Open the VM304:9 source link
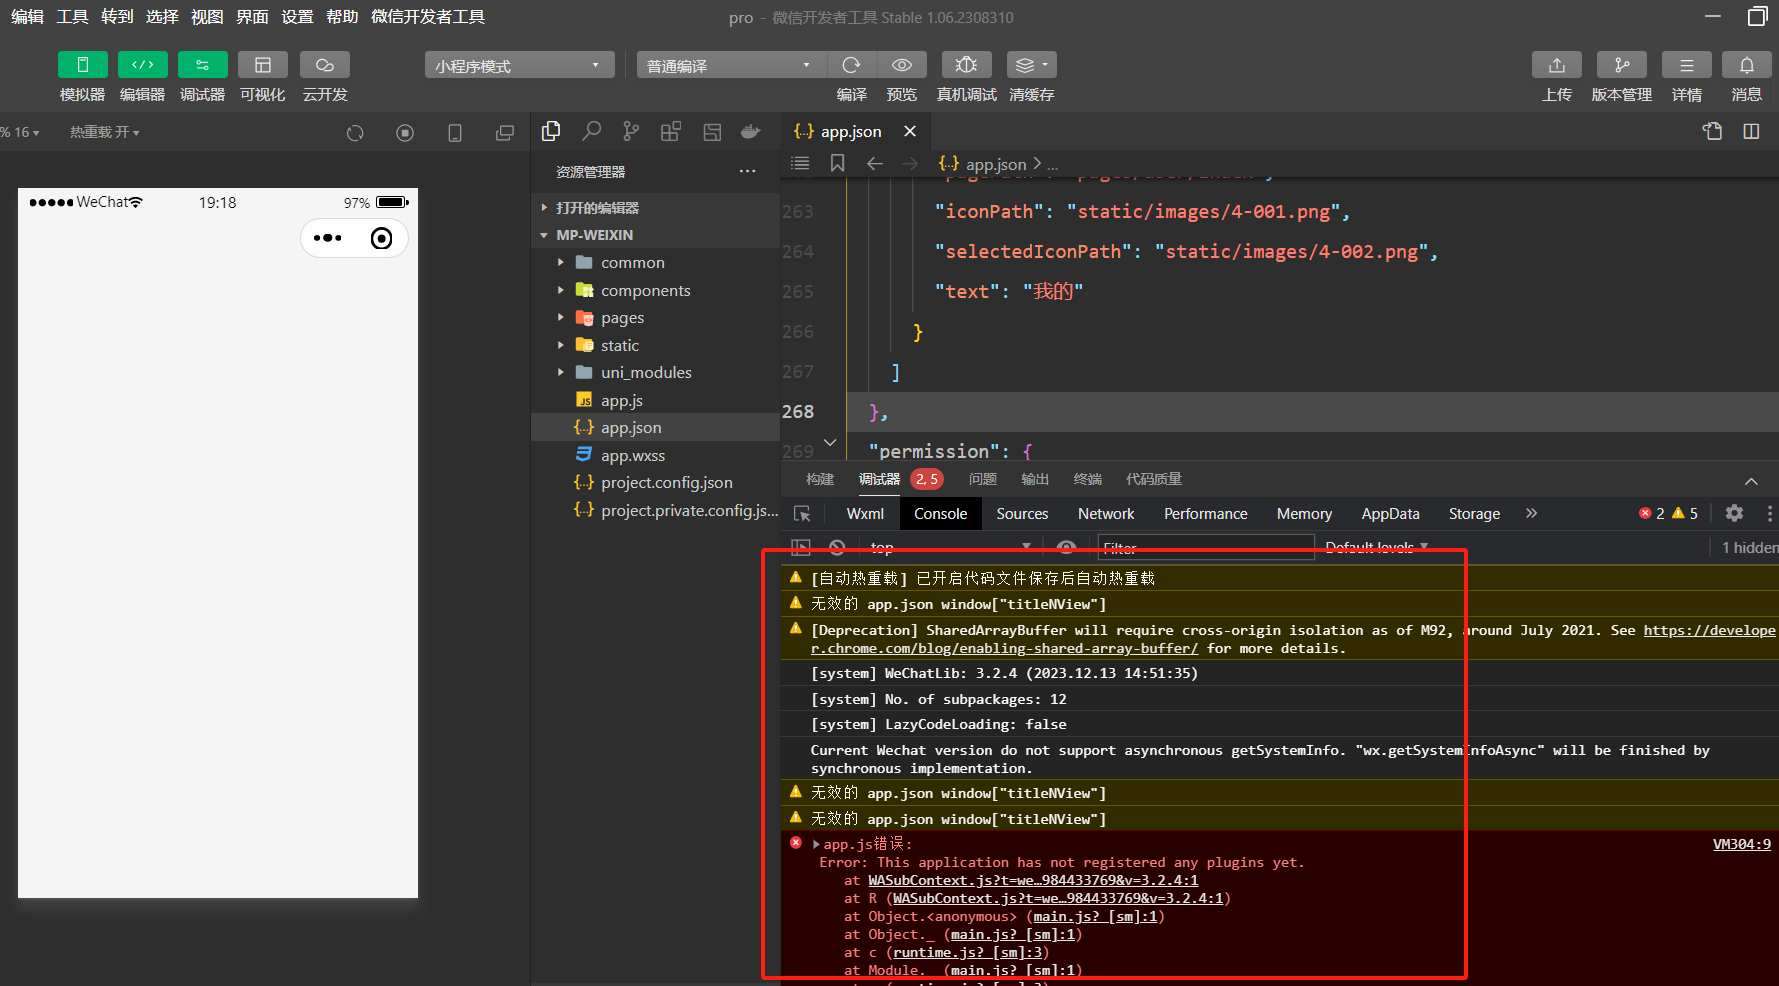The width and height of the screenshot is (1779, 986). pos(1741,844)
